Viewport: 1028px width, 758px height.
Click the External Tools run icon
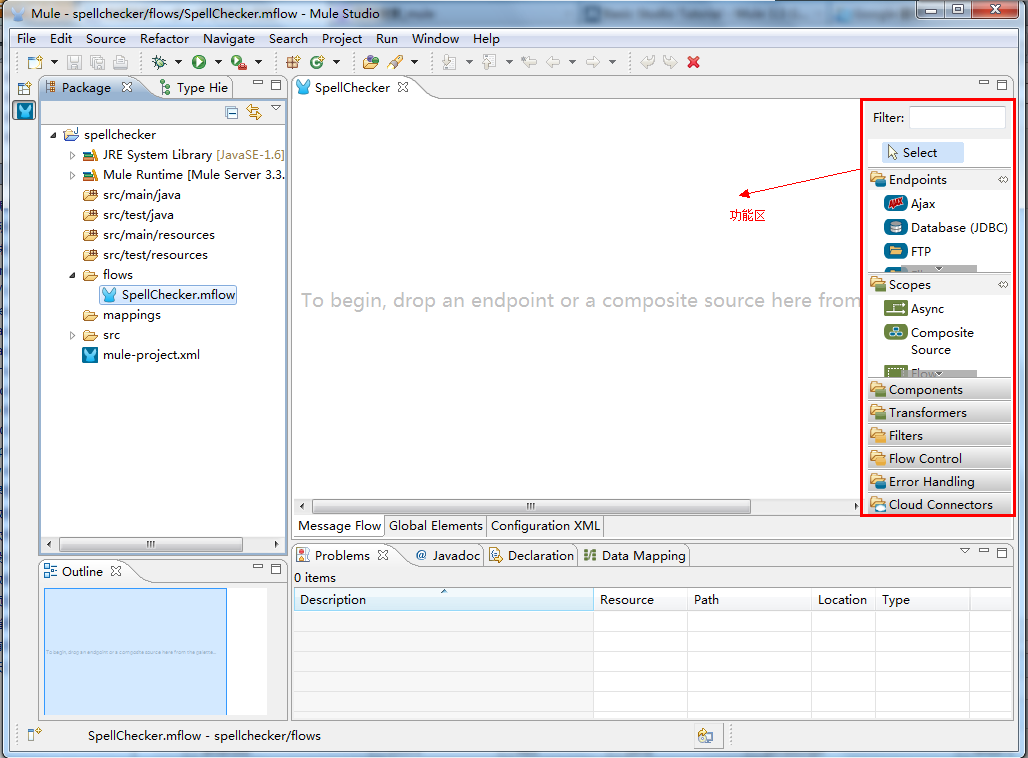(239, 62)
